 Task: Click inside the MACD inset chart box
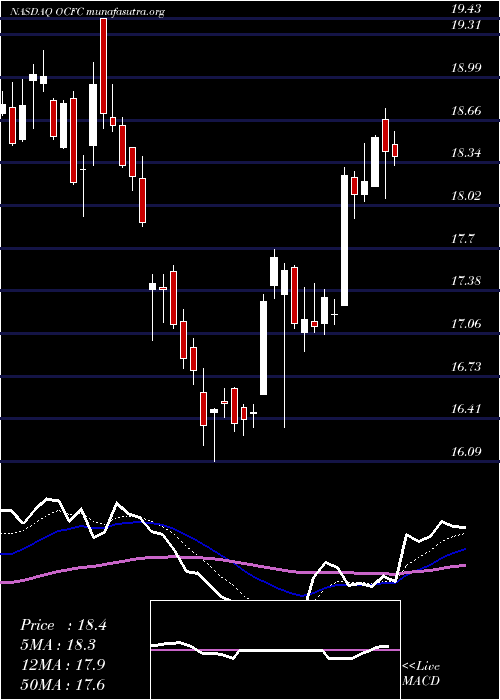coord(275,650)
